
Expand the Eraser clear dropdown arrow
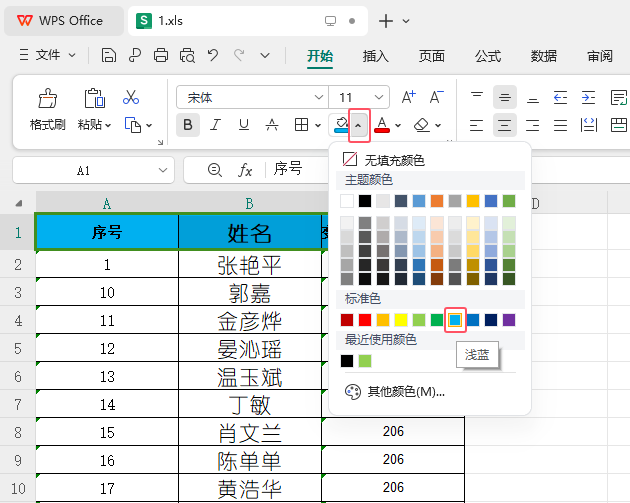pyautogui.click(x=438, y=125)
